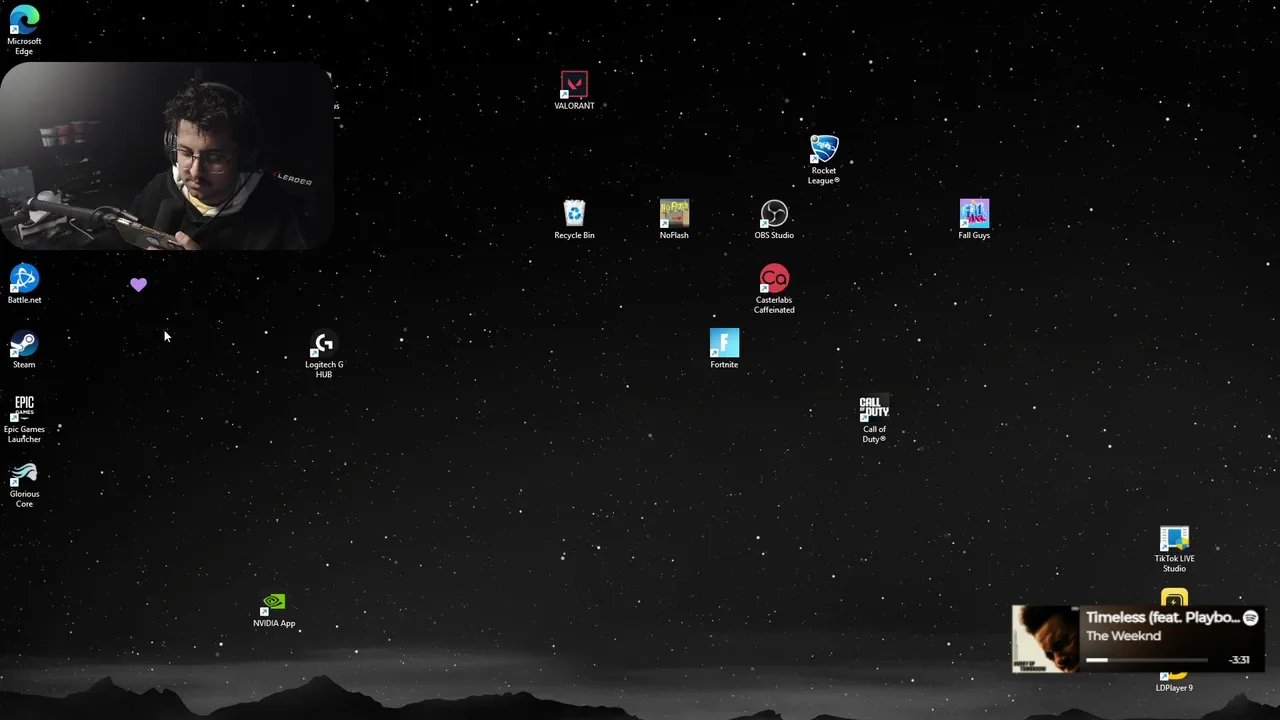The width and height of the screenshot is (1280, 720).
Task: Click the Timeless song title text
Action: coord(1162,618)
